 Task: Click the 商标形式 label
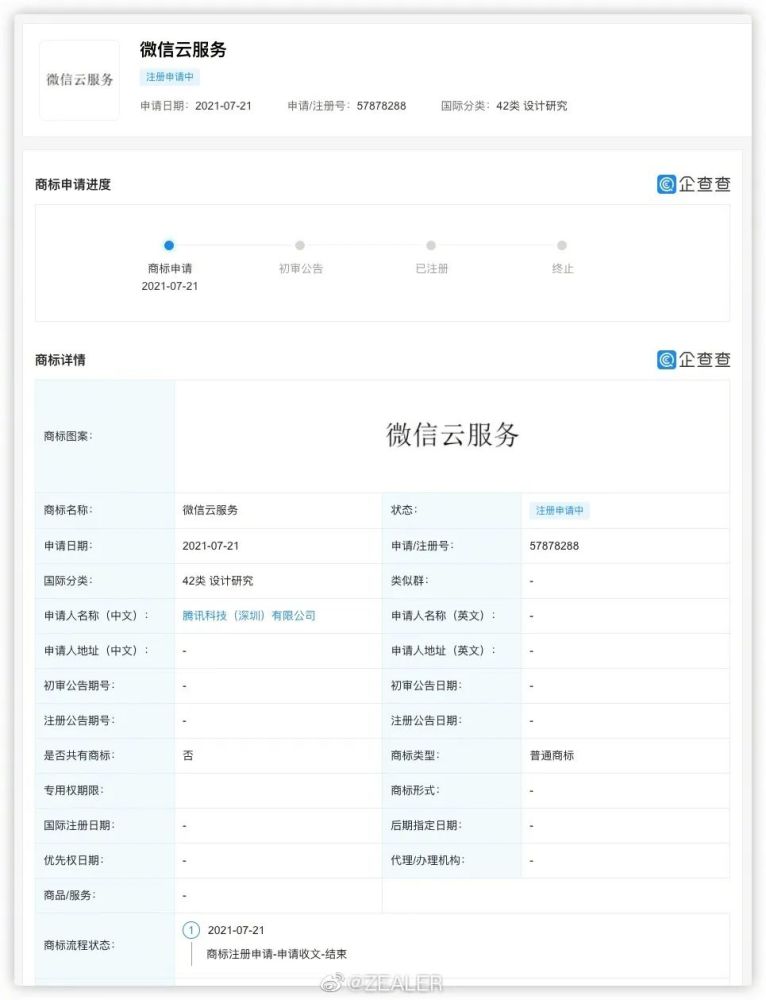415,790
